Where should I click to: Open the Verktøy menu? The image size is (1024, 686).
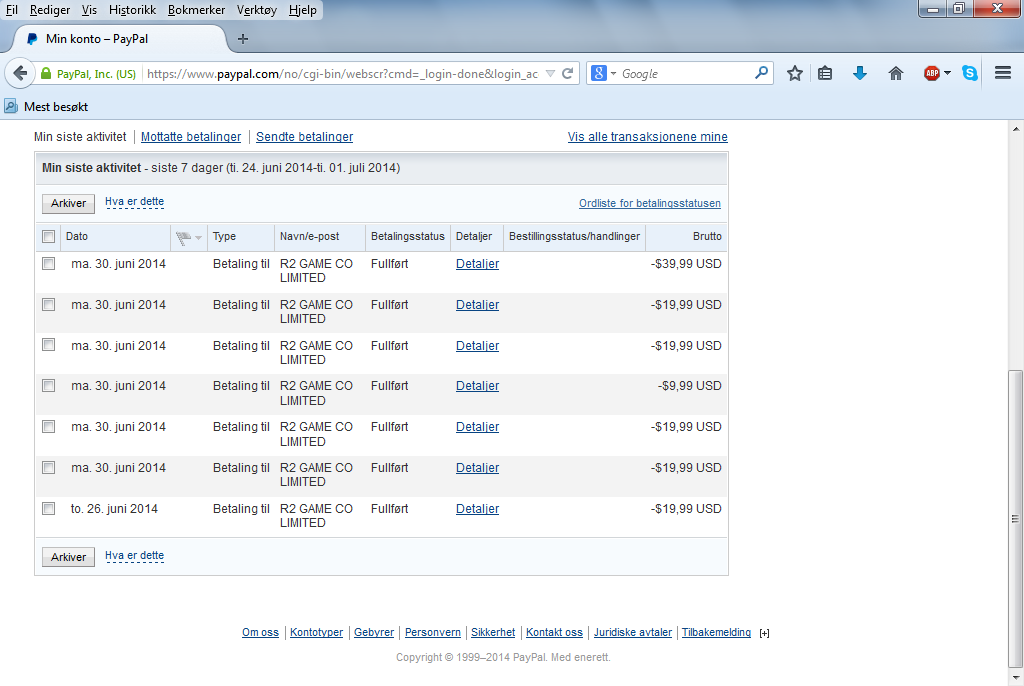257,10
